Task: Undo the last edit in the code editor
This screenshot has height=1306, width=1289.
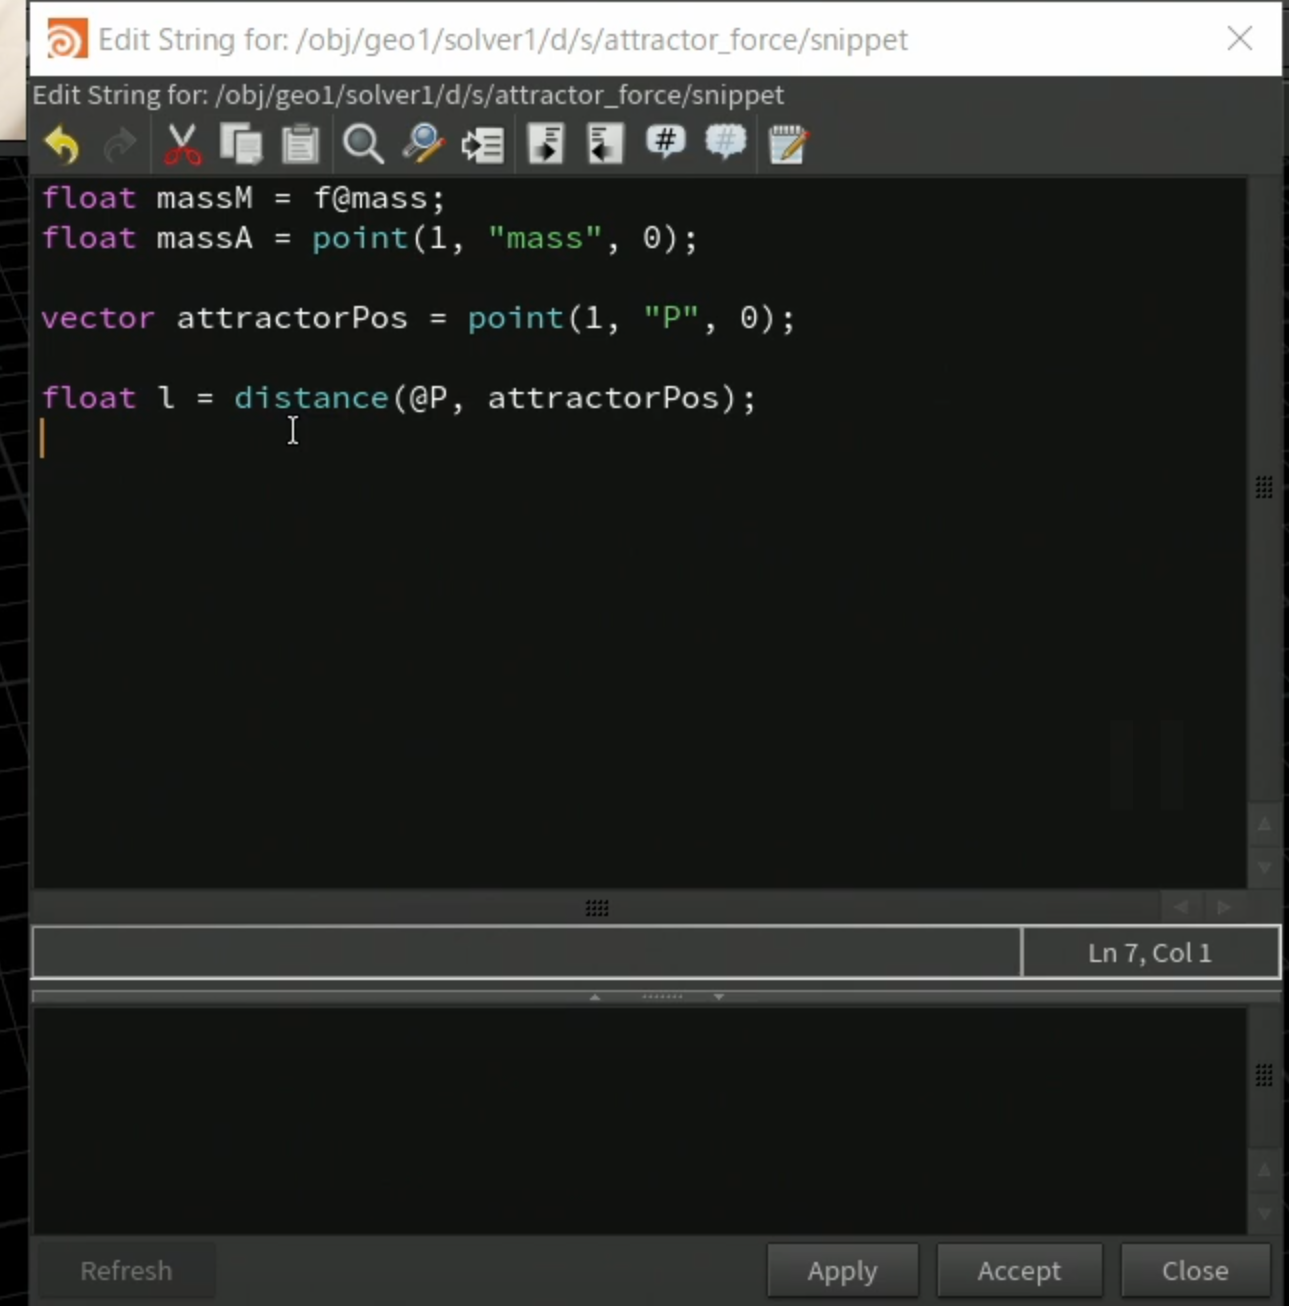Action: point(62,145)
